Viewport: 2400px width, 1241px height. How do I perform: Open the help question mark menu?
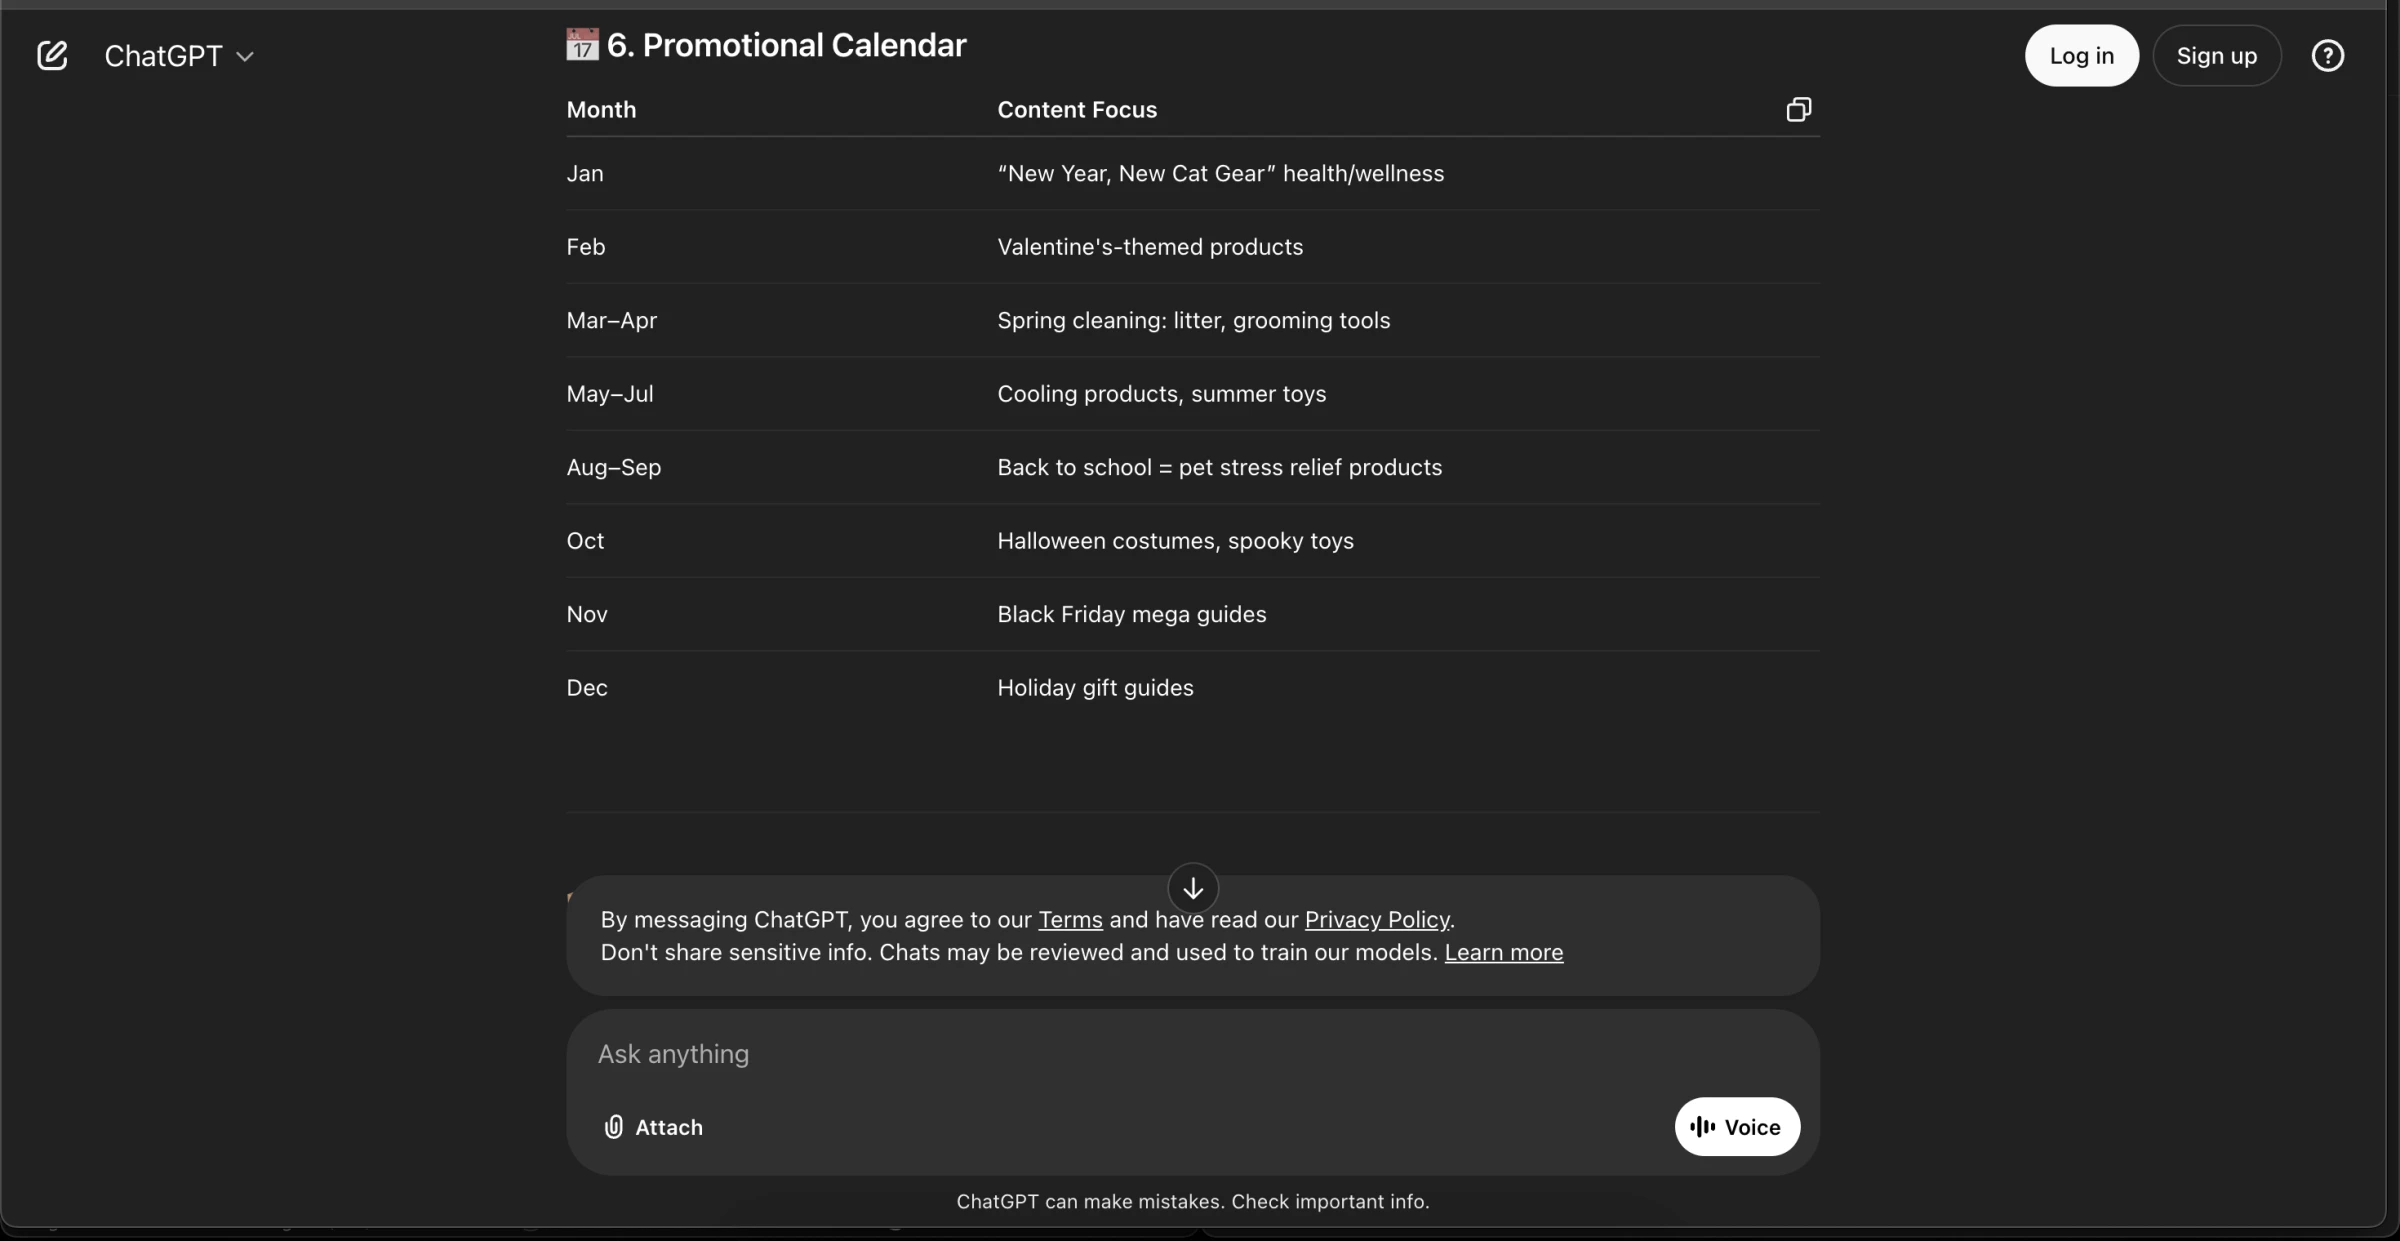(2327, 55)
